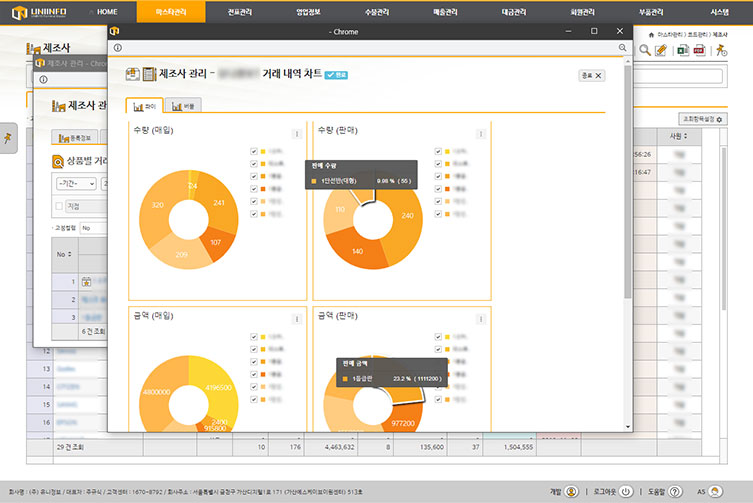Toggle second legend checkbox in 수량 (판매) chart
The height and width of the screenshot is (503, 753).
439,164
